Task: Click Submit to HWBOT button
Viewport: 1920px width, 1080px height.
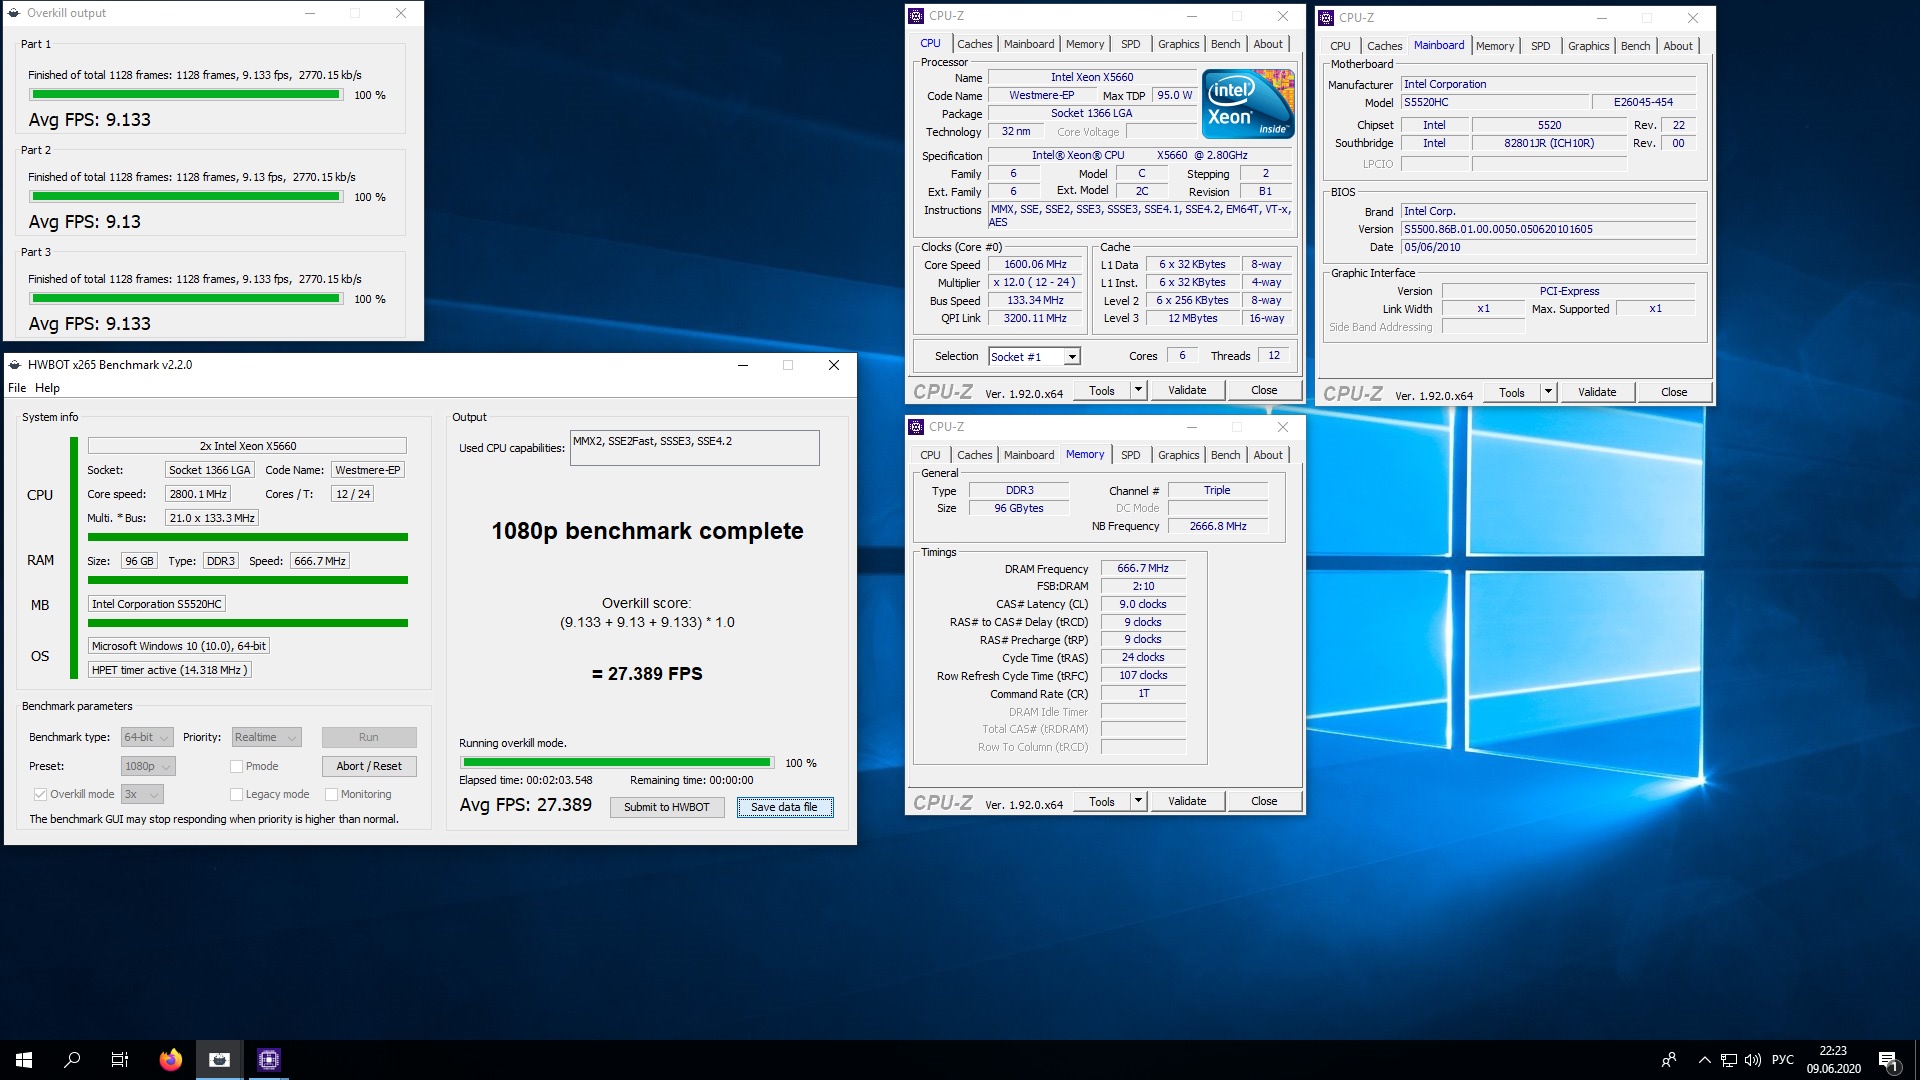Action: (x=667, y=808)
